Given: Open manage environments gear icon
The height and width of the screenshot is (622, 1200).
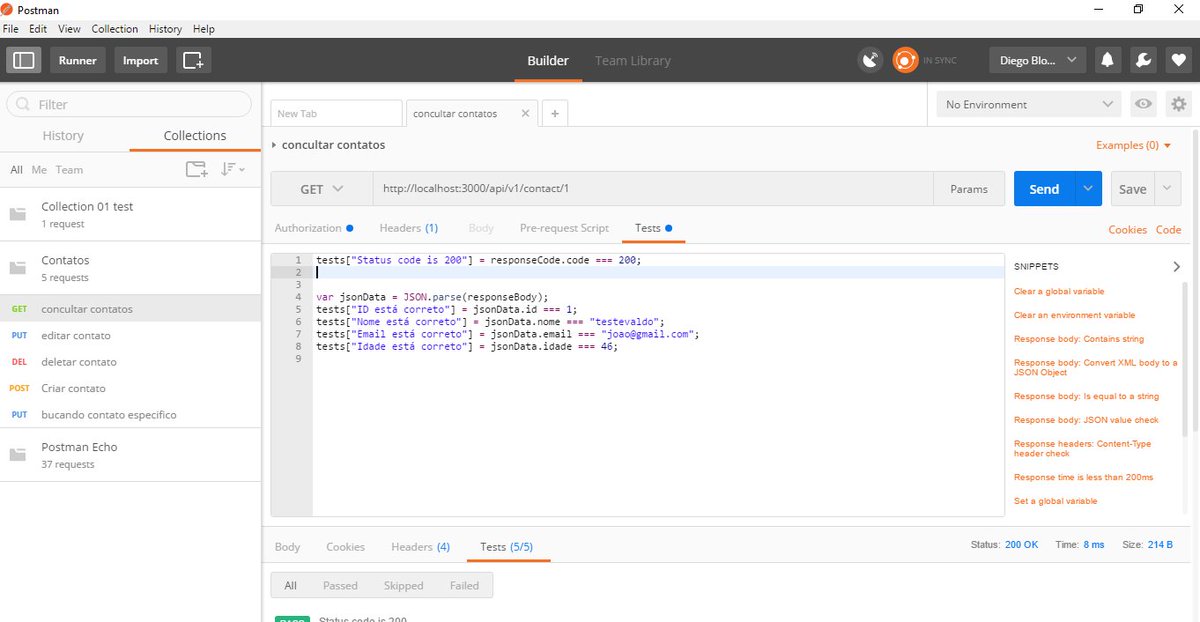Looking at the screenshot, I should [x=1179, y=104].
